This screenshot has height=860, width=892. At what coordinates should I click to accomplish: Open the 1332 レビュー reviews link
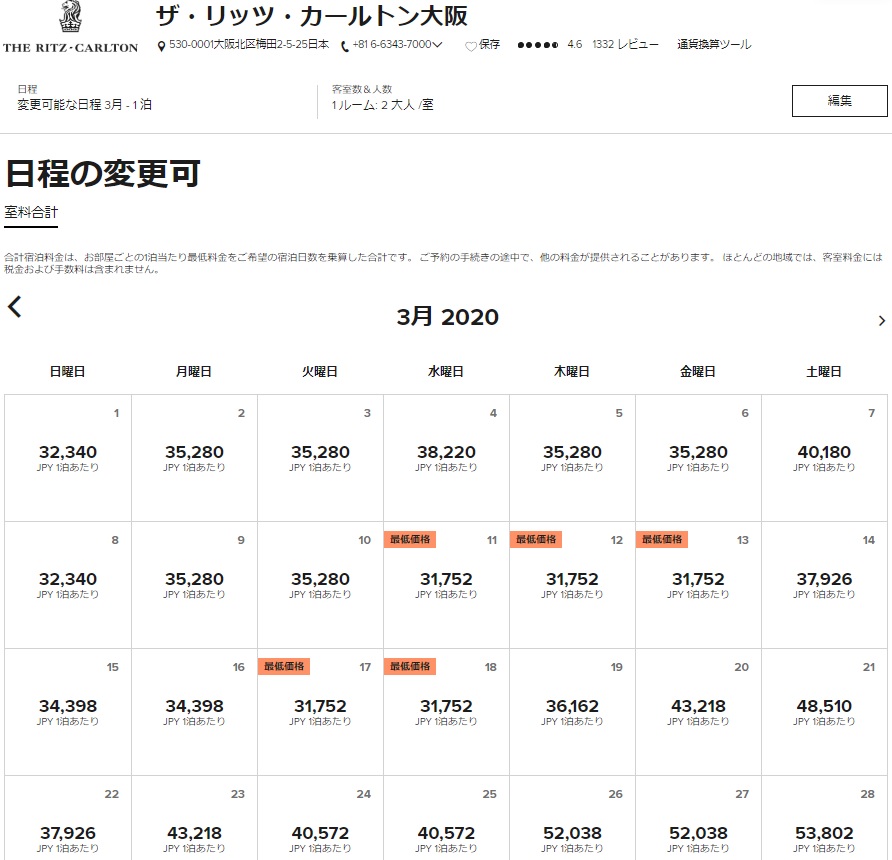coord(625,44)
